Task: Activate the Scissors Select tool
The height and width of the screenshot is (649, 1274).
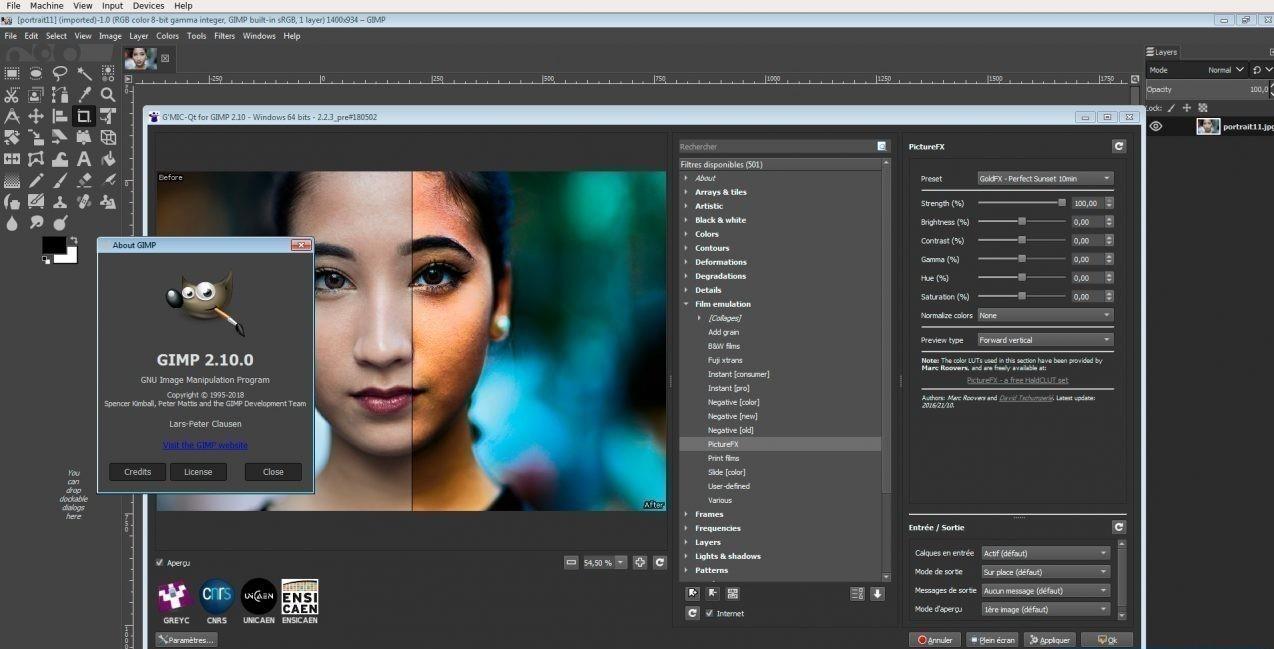Action: pyautogui.click(x=12, y=95)
